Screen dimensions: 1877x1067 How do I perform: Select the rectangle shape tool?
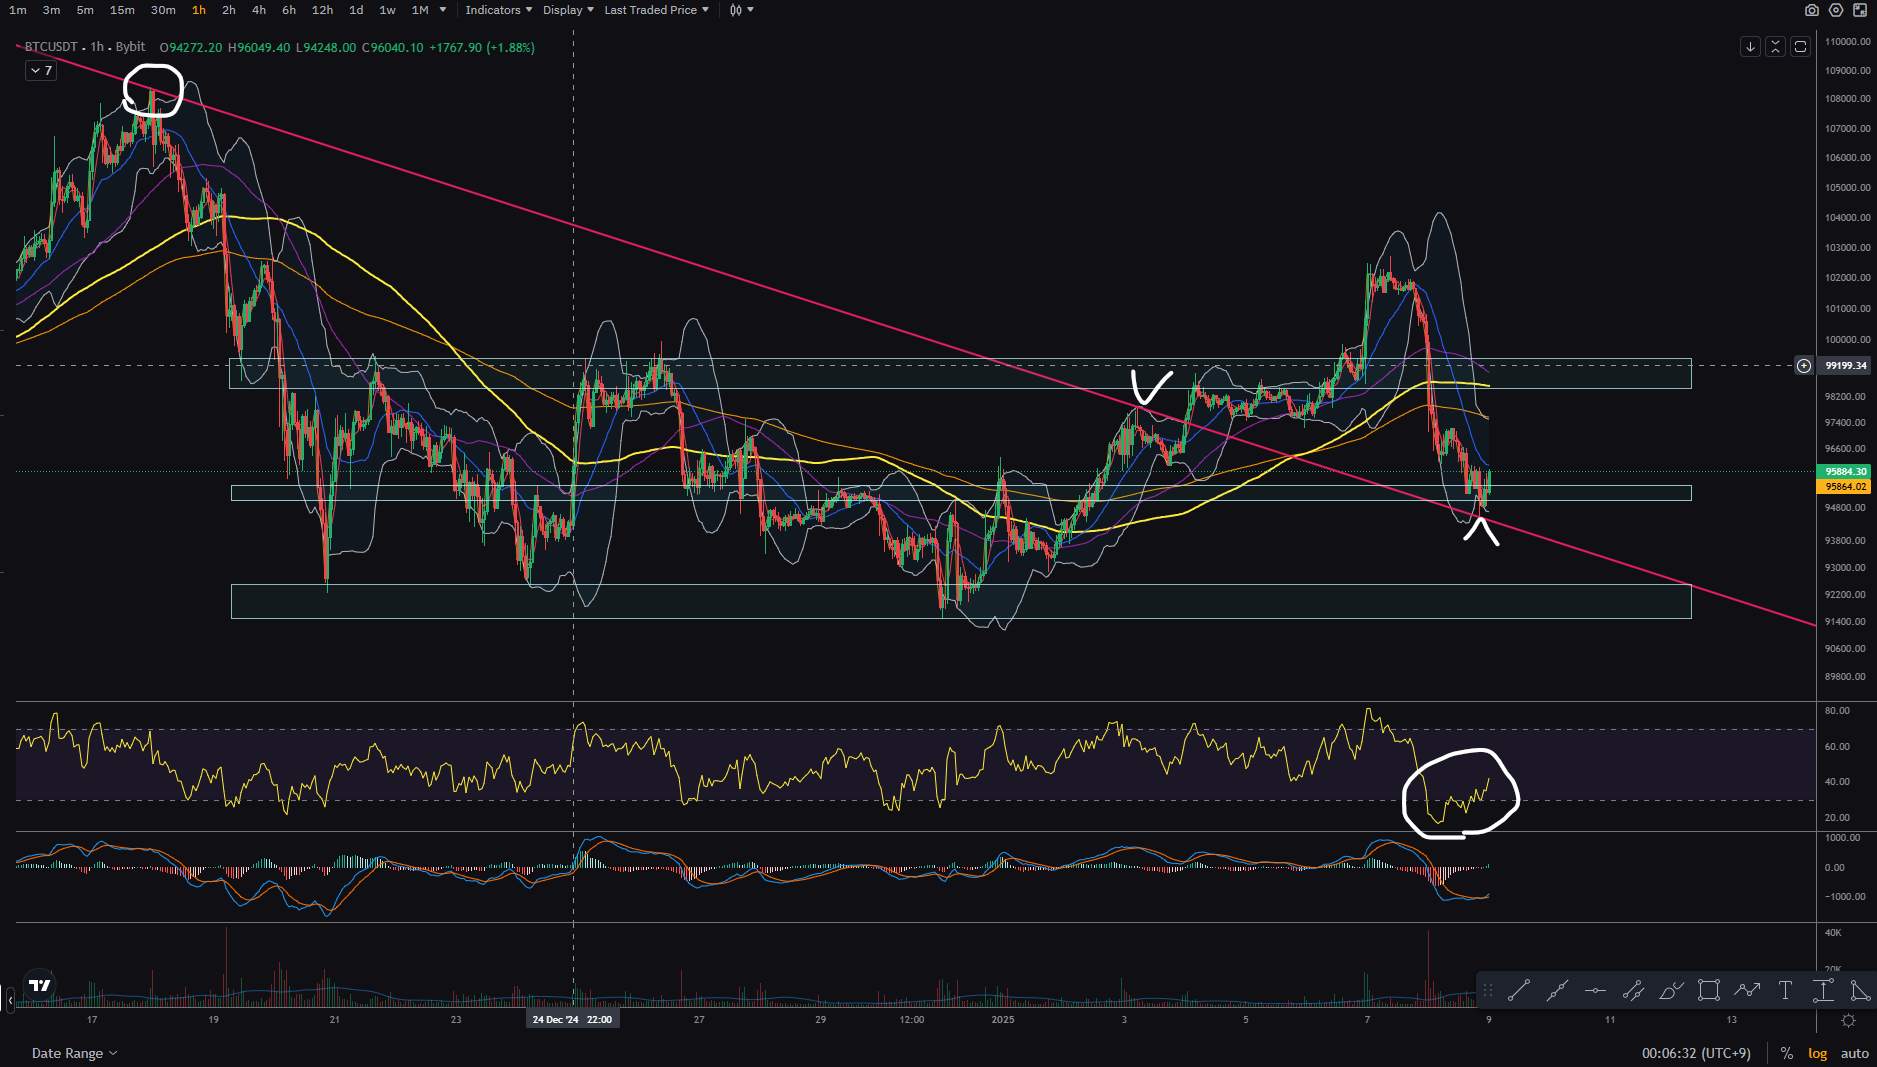coord(1709,991)
